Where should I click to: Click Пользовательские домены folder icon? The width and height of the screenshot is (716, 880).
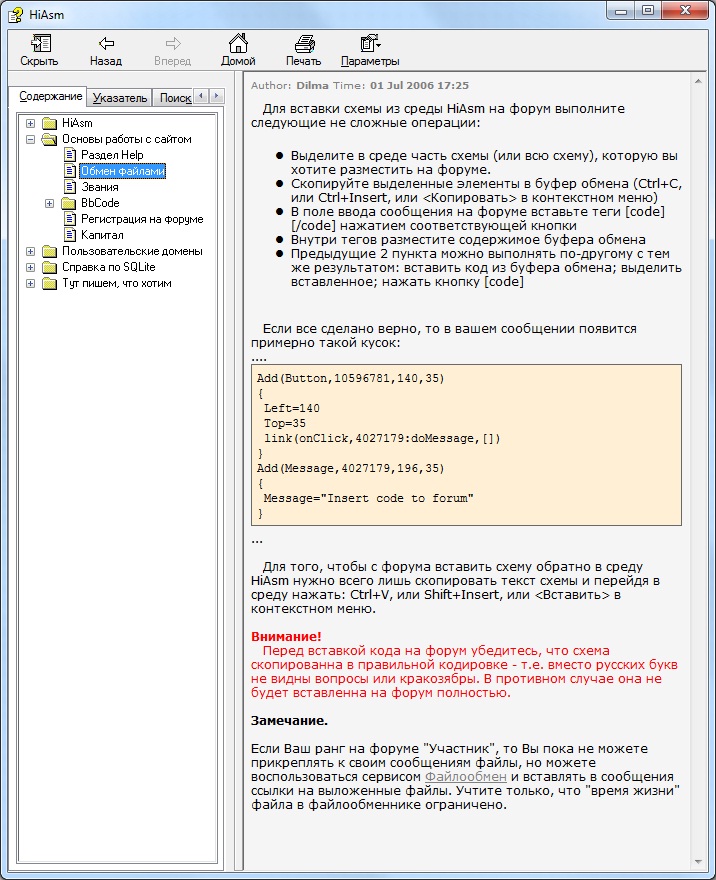click(x=50, y=251)
